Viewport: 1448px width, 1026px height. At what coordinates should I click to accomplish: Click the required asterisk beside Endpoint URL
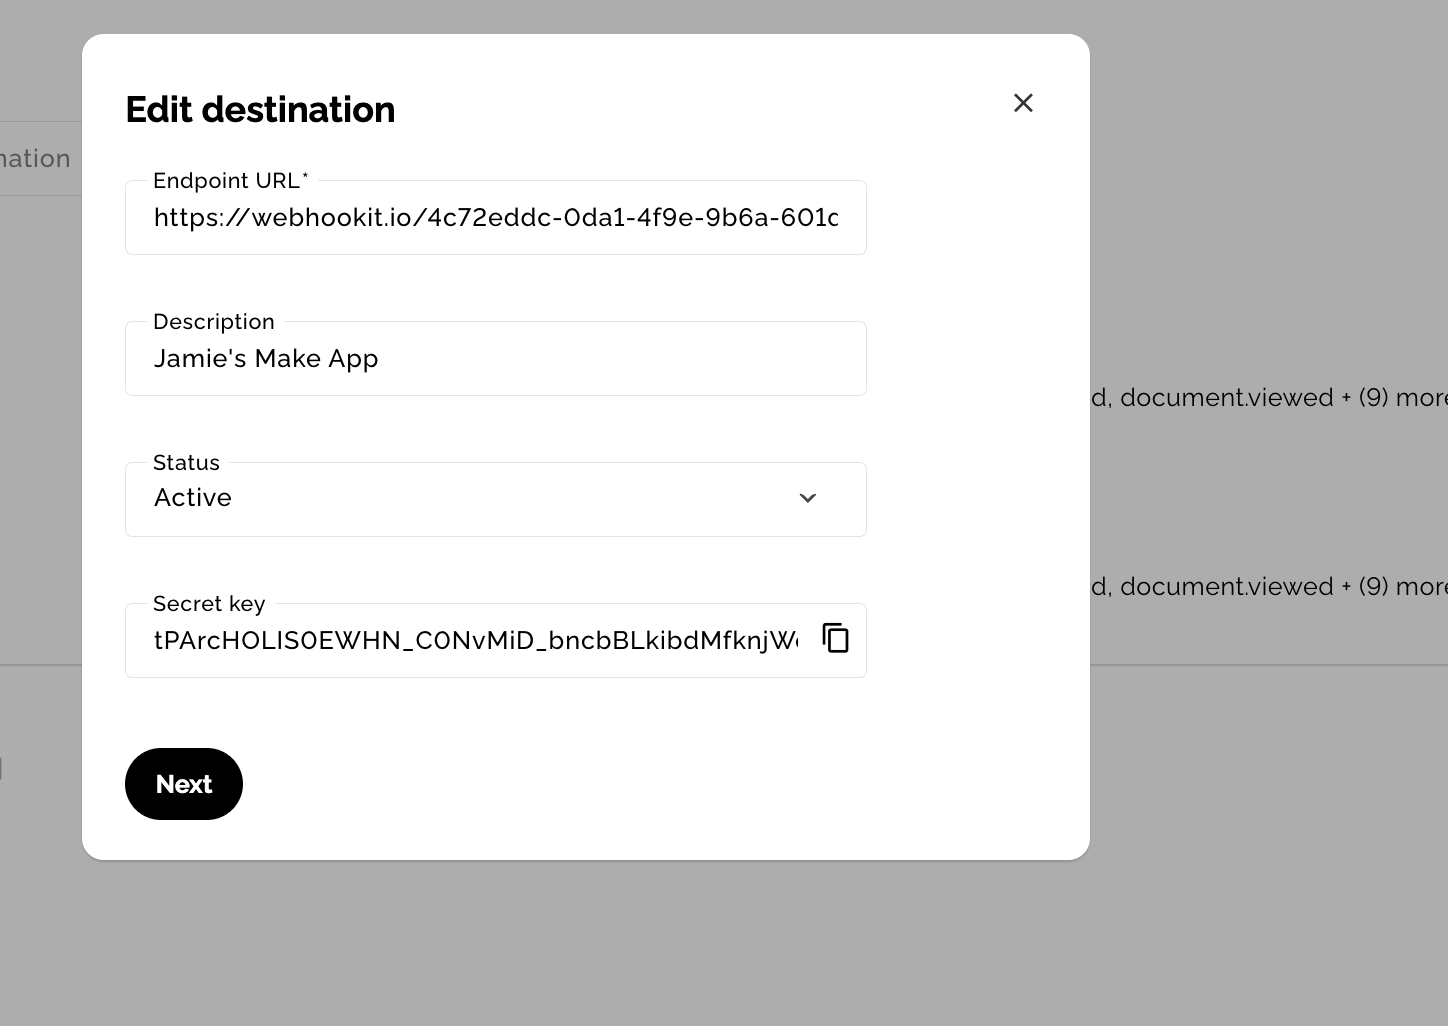click(x=305, y=177)
